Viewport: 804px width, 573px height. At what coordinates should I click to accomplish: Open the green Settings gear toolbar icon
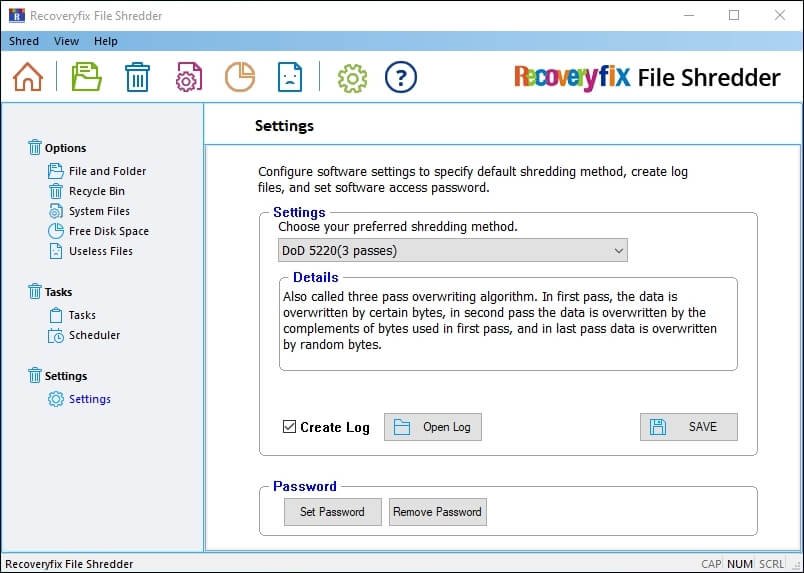352,77
